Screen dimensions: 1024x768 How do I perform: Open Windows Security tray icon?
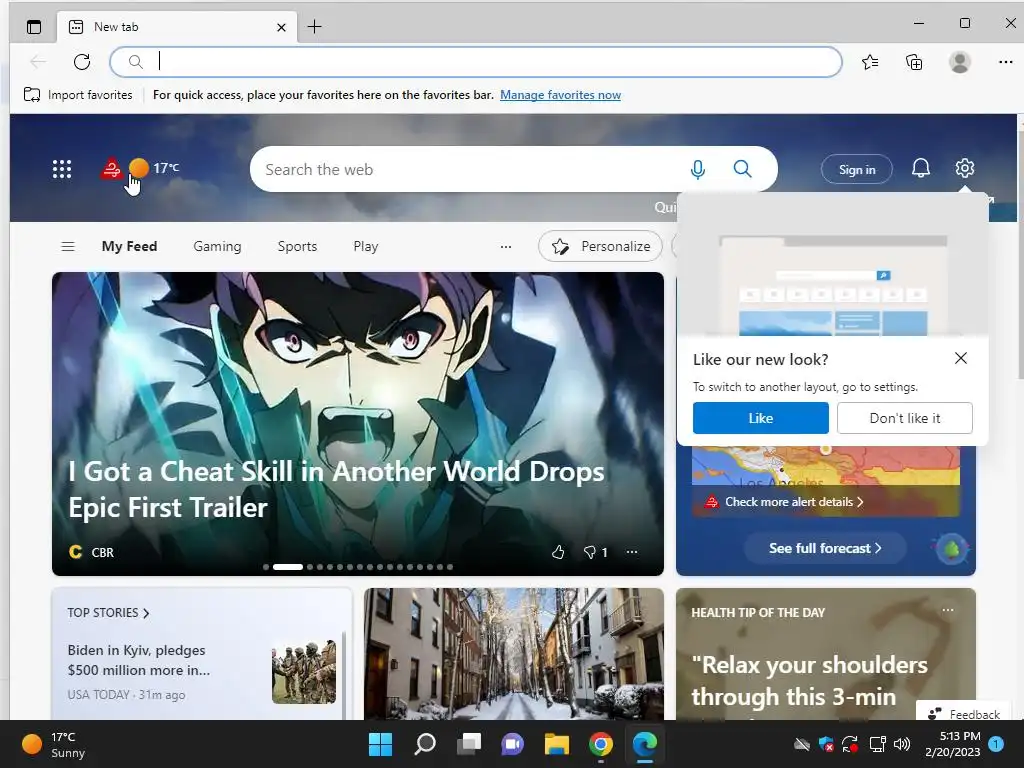click(825, 744)
